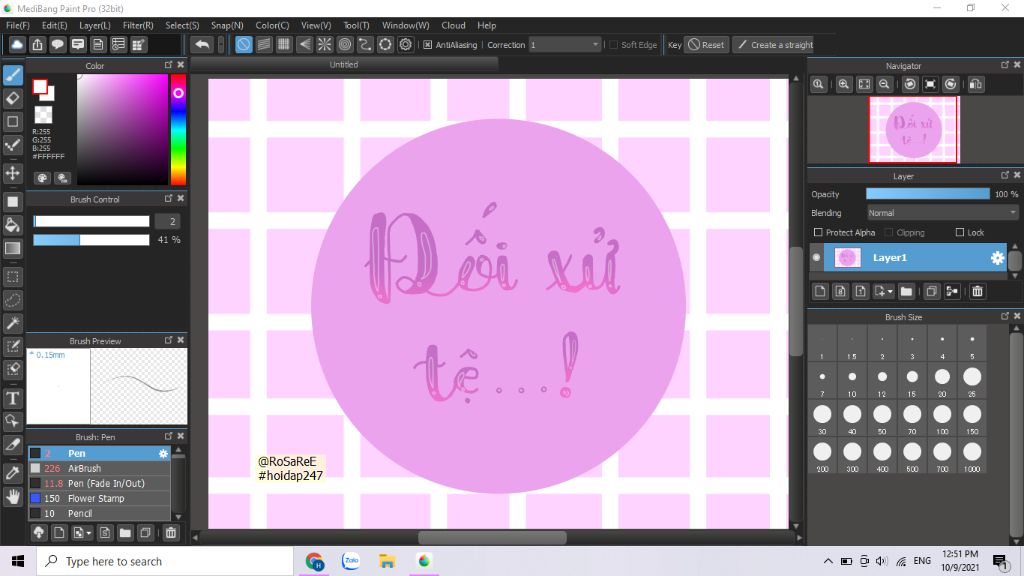Select the Lasso selection tool

12,300
